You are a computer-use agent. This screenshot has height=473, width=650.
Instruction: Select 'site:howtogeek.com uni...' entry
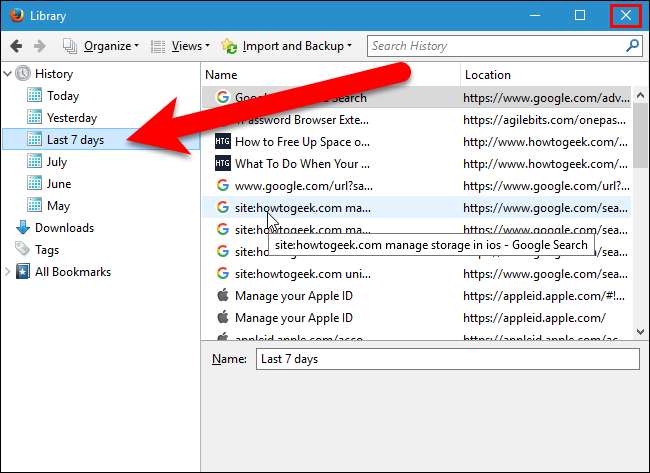pos(303,274)
